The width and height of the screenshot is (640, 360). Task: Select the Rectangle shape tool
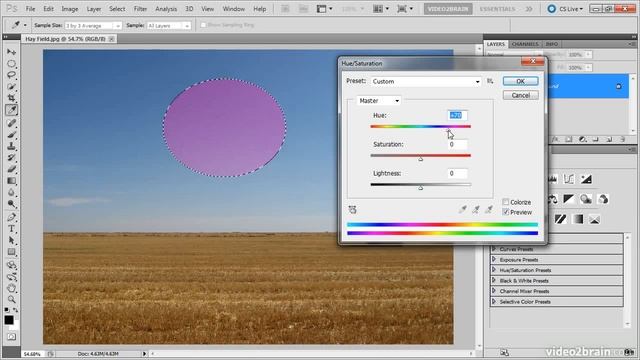click(x=11, y=252)
